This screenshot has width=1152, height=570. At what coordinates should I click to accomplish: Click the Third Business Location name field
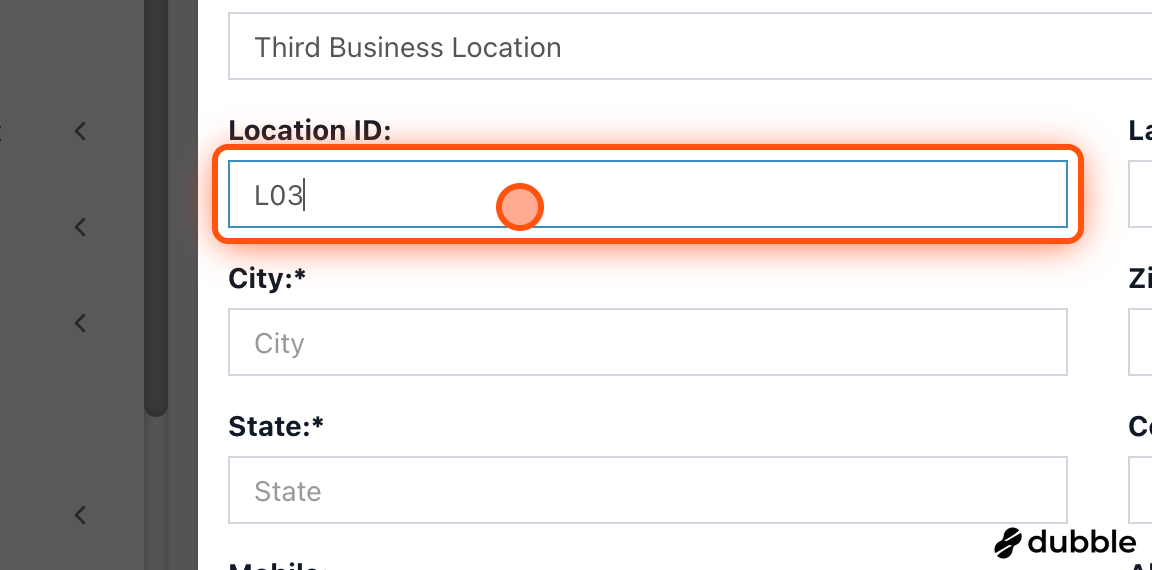coord(690,46)
